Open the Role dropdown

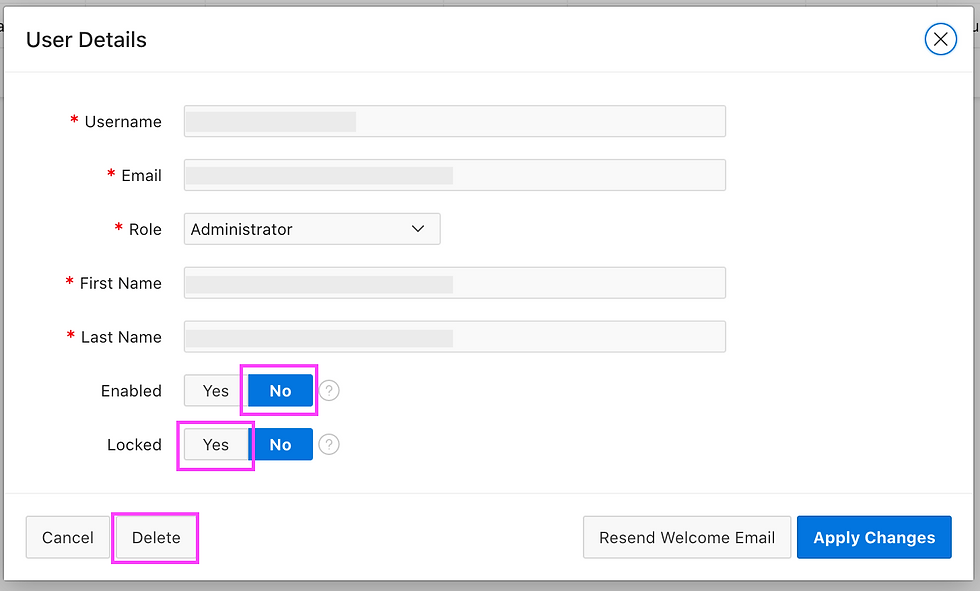point(312,229)
